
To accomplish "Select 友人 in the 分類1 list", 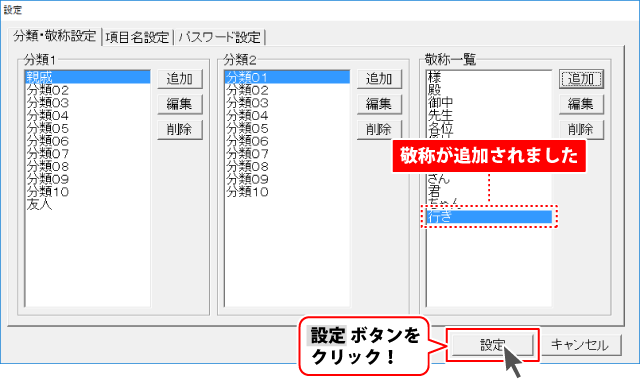I will (x=88, y=204).
